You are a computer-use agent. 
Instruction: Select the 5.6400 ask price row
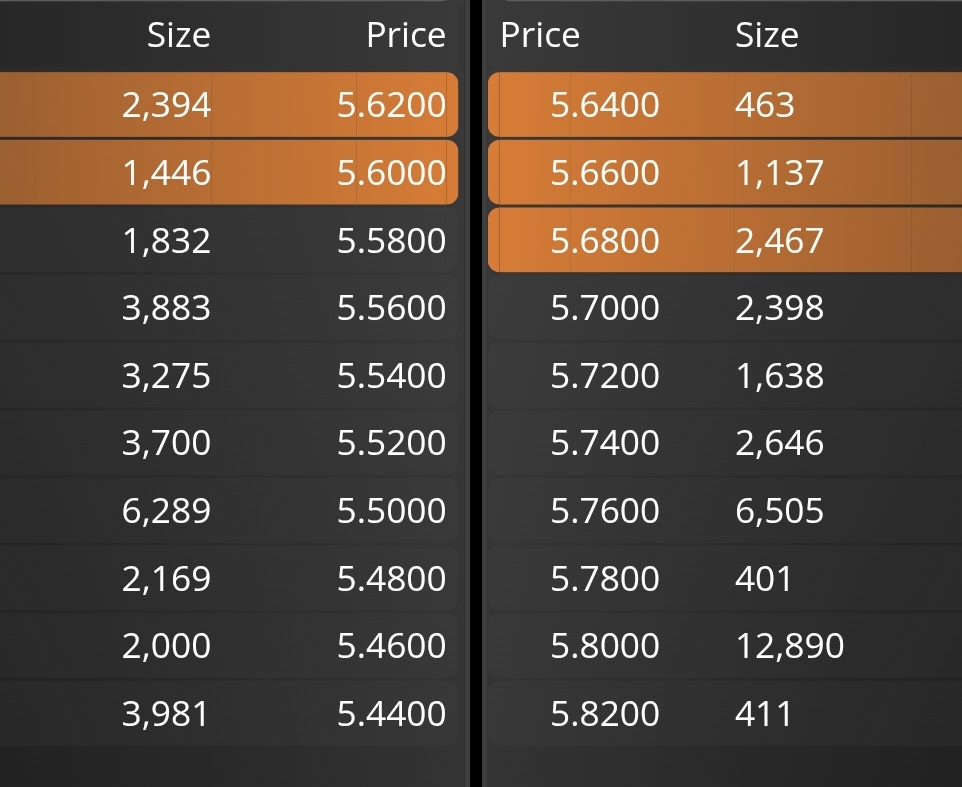pyautogui.click(x=725, y=104)
